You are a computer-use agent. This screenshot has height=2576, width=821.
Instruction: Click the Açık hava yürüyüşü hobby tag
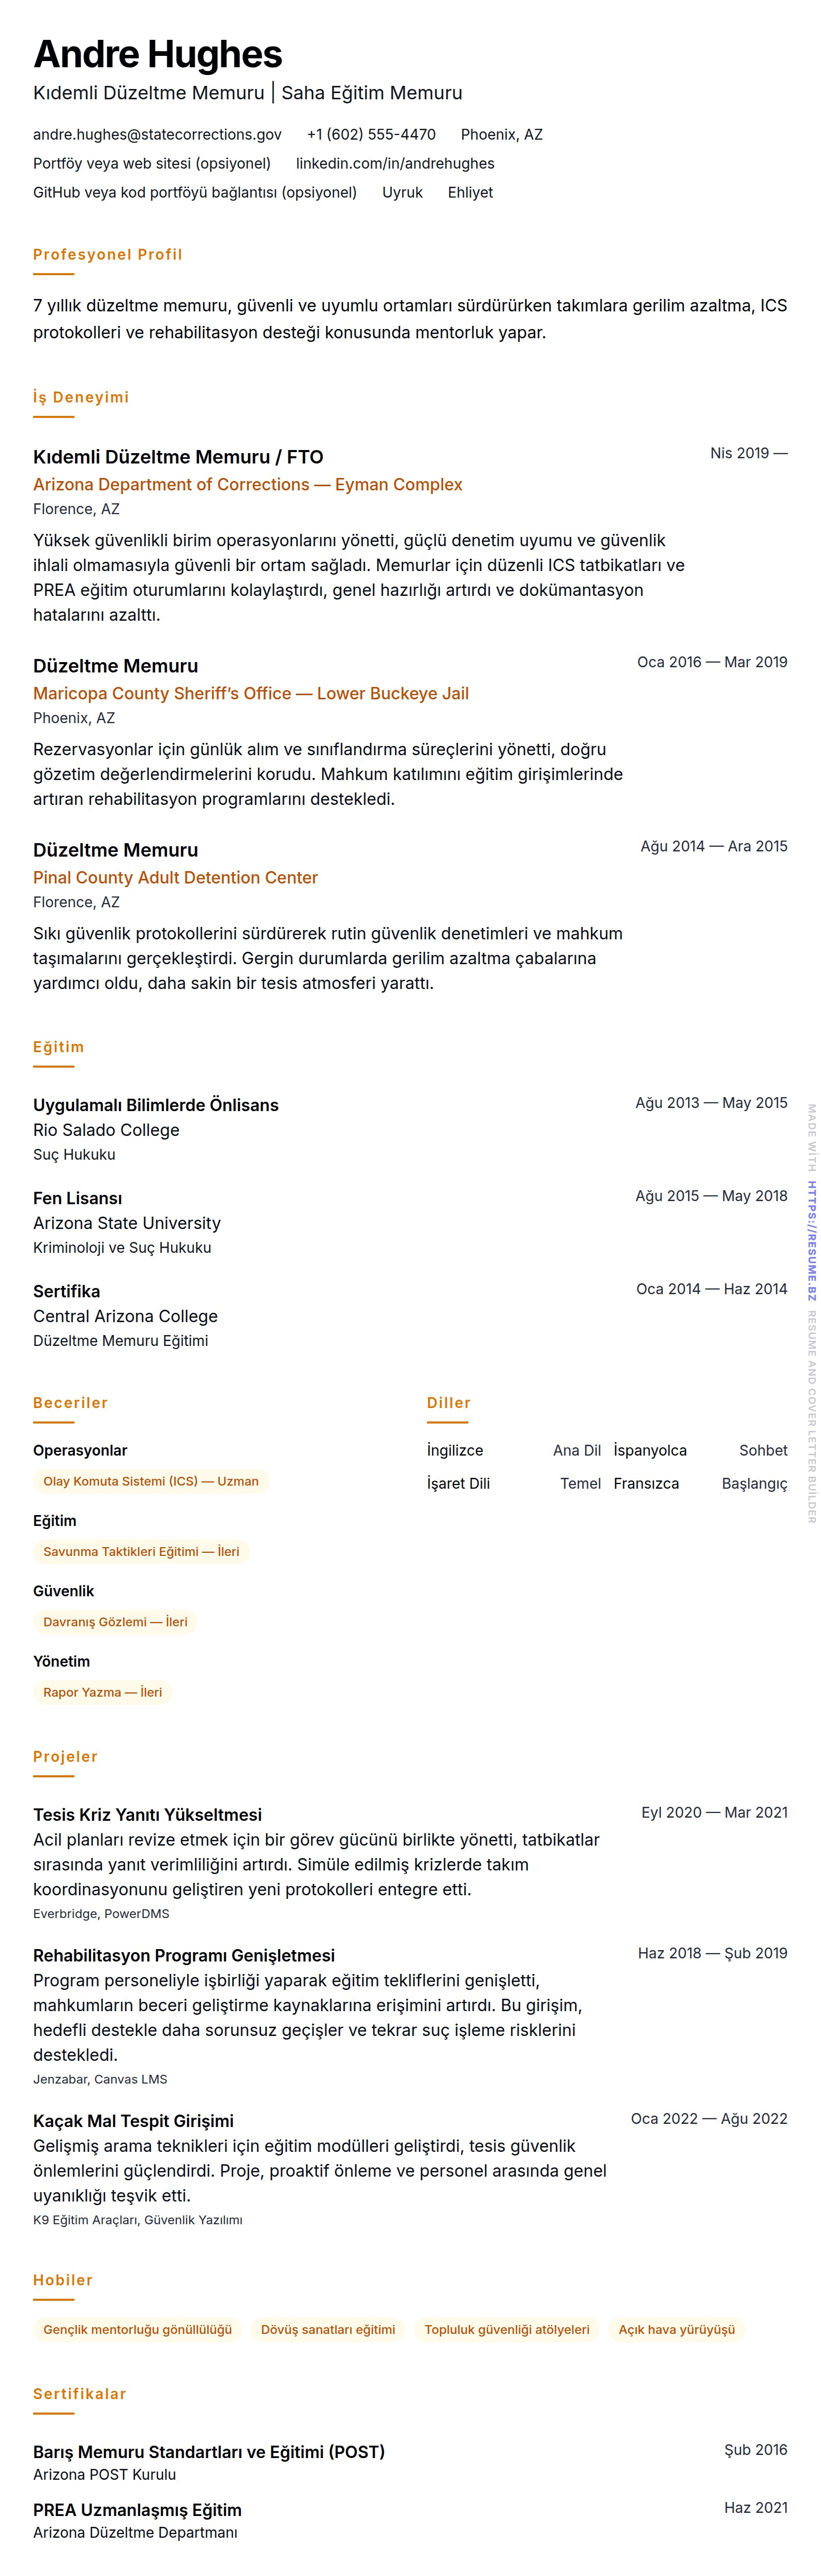(x=676, y=2329)
